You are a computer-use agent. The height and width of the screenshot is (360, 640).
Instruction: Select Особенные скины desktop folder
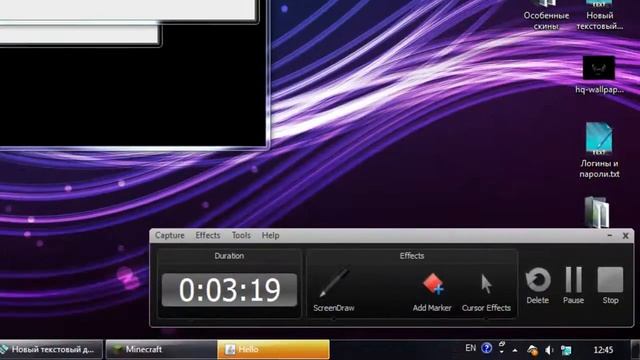pyautogui.click(x=546, y=16)
